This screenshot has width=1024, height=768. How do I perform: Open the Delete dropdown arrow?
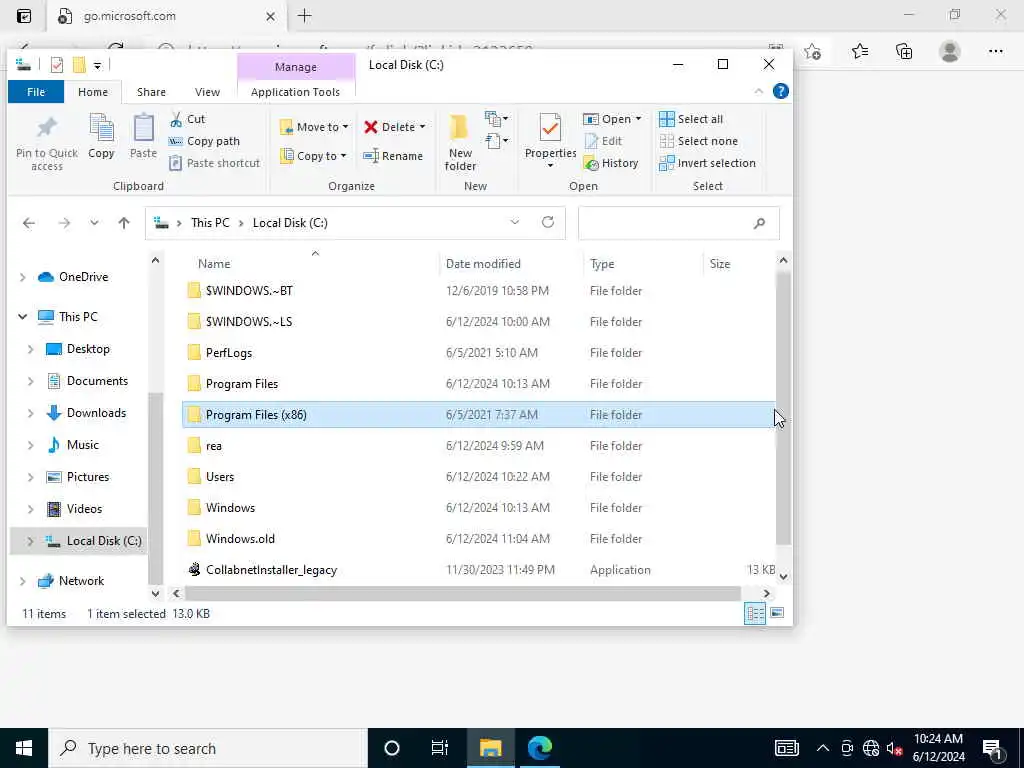[x=423, y=127]
